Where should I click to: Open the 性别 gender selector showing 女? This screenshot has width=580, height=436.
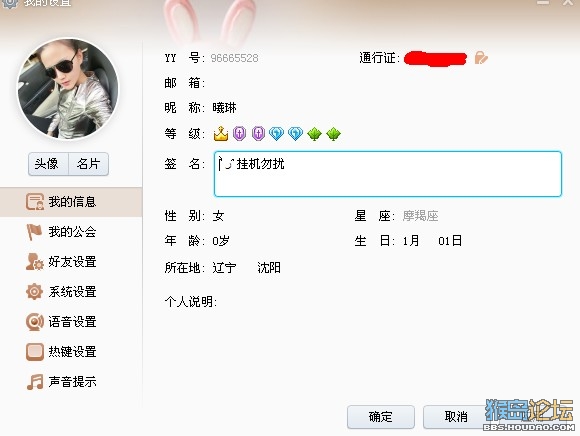coord(218,216)
